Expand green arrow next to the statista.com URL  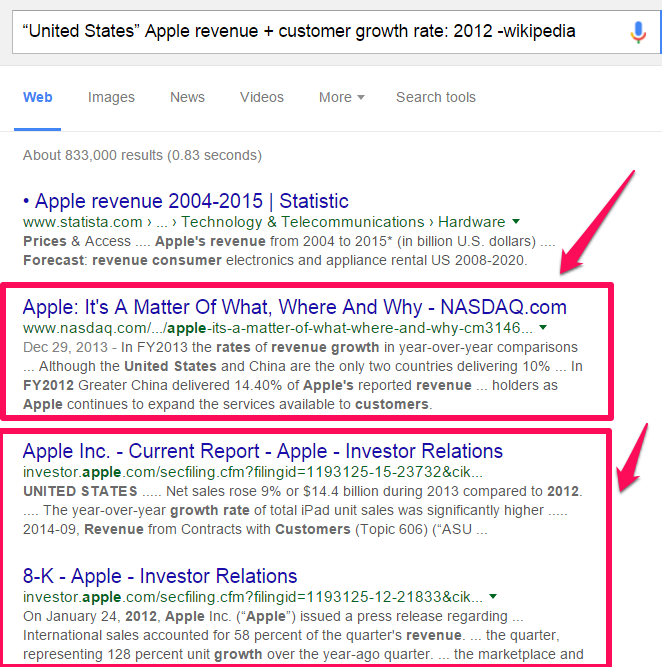pos(516,222)
